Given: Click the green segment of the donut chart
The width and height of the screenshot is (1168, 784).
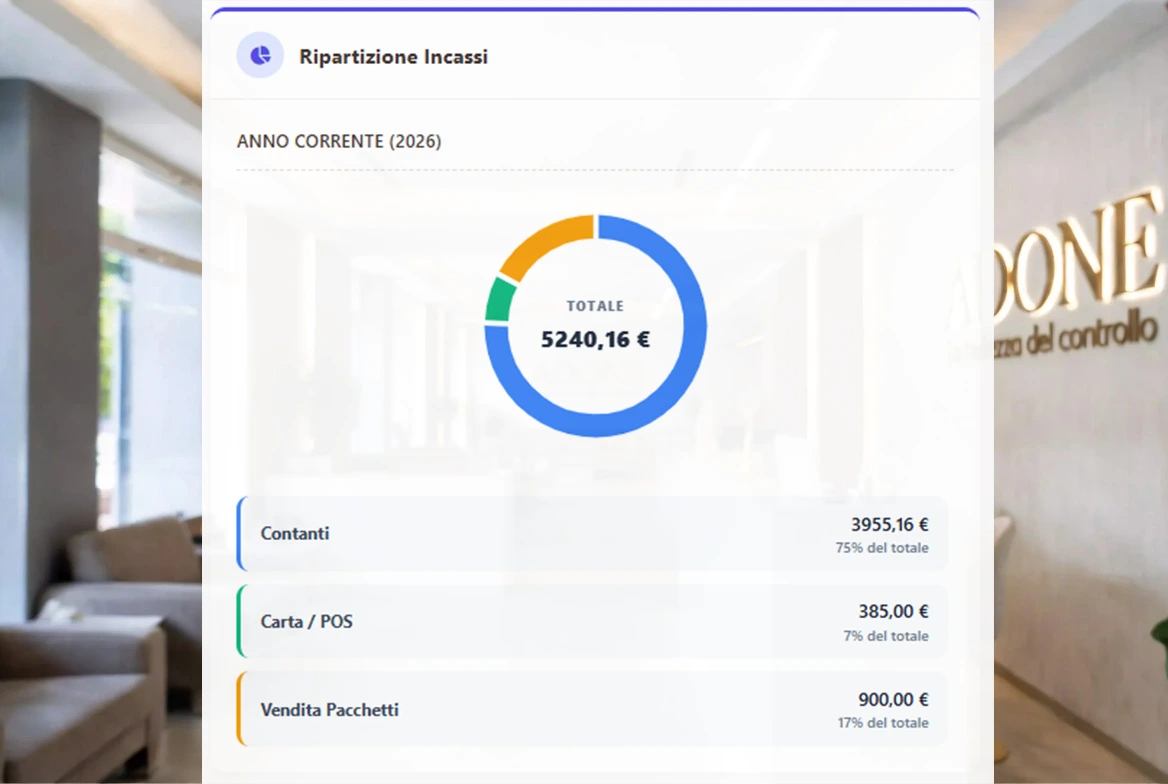Looking at the screenshot, I should point(500,300).
